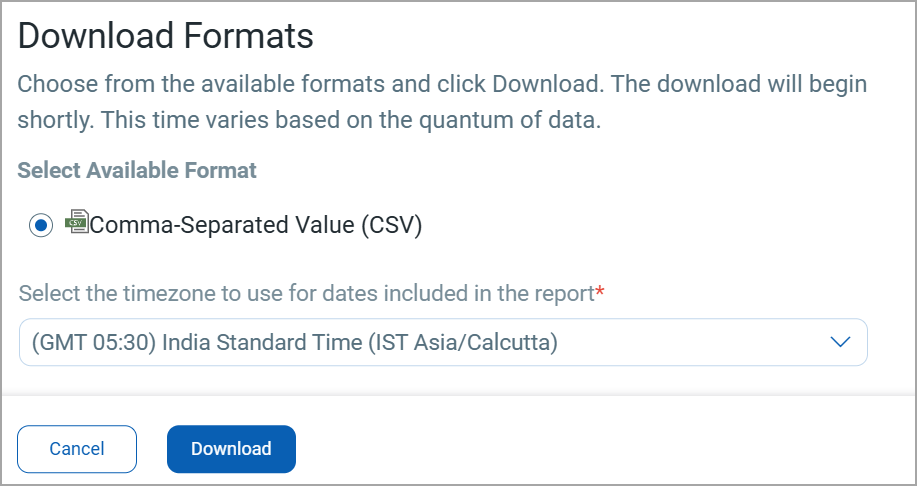Click the word Formats in the dialog title
The height and width of the screenshot is (486, 917).
(x=249, y=36)
